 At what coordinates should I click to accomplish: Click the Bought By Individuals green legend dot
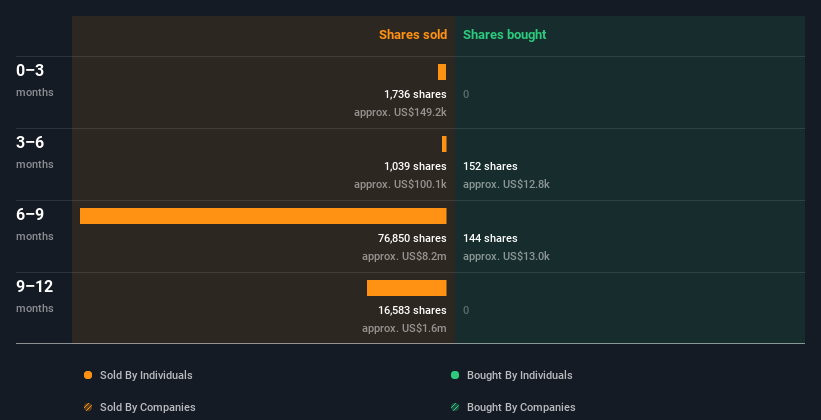coord(455,375)
